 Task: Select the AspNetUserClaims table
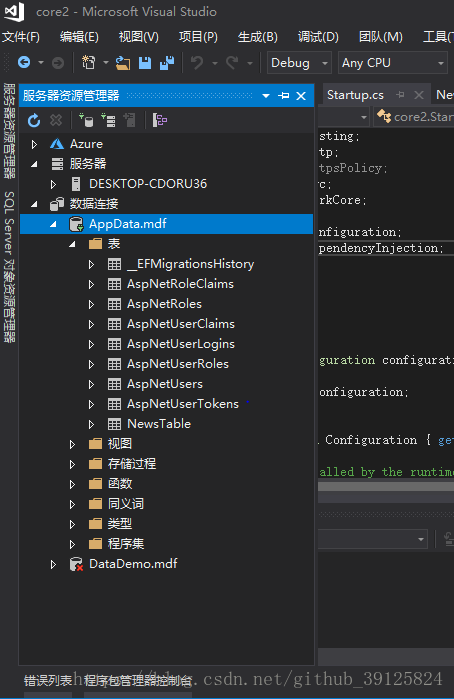point(181,324)
